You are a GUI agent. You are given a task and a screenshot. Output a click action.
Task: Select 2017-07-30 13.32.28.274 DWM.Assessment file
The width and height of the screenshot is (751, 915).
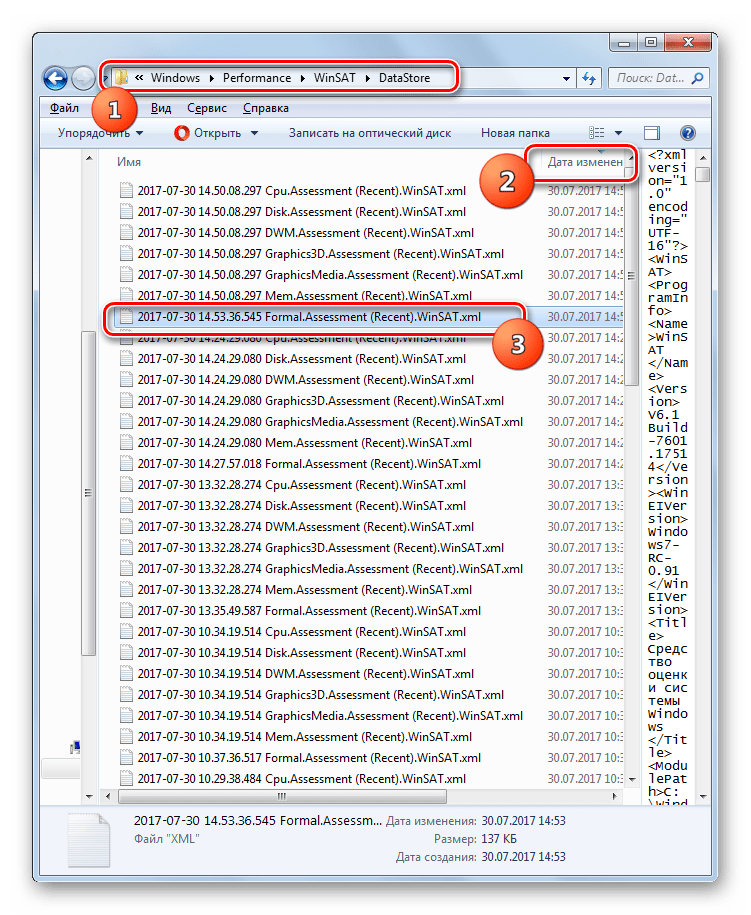click(x=306, y=527)
